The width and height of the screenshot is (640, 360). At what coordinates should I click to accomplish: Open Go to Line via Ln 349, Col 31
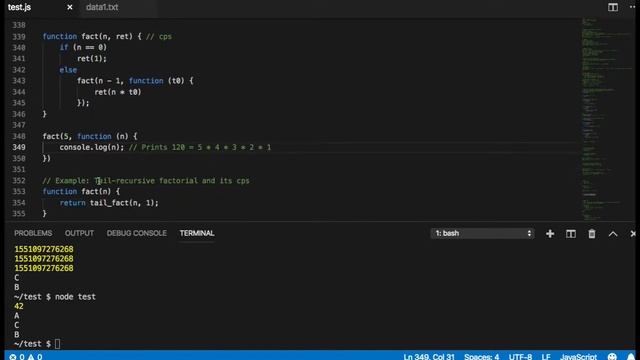429,357
